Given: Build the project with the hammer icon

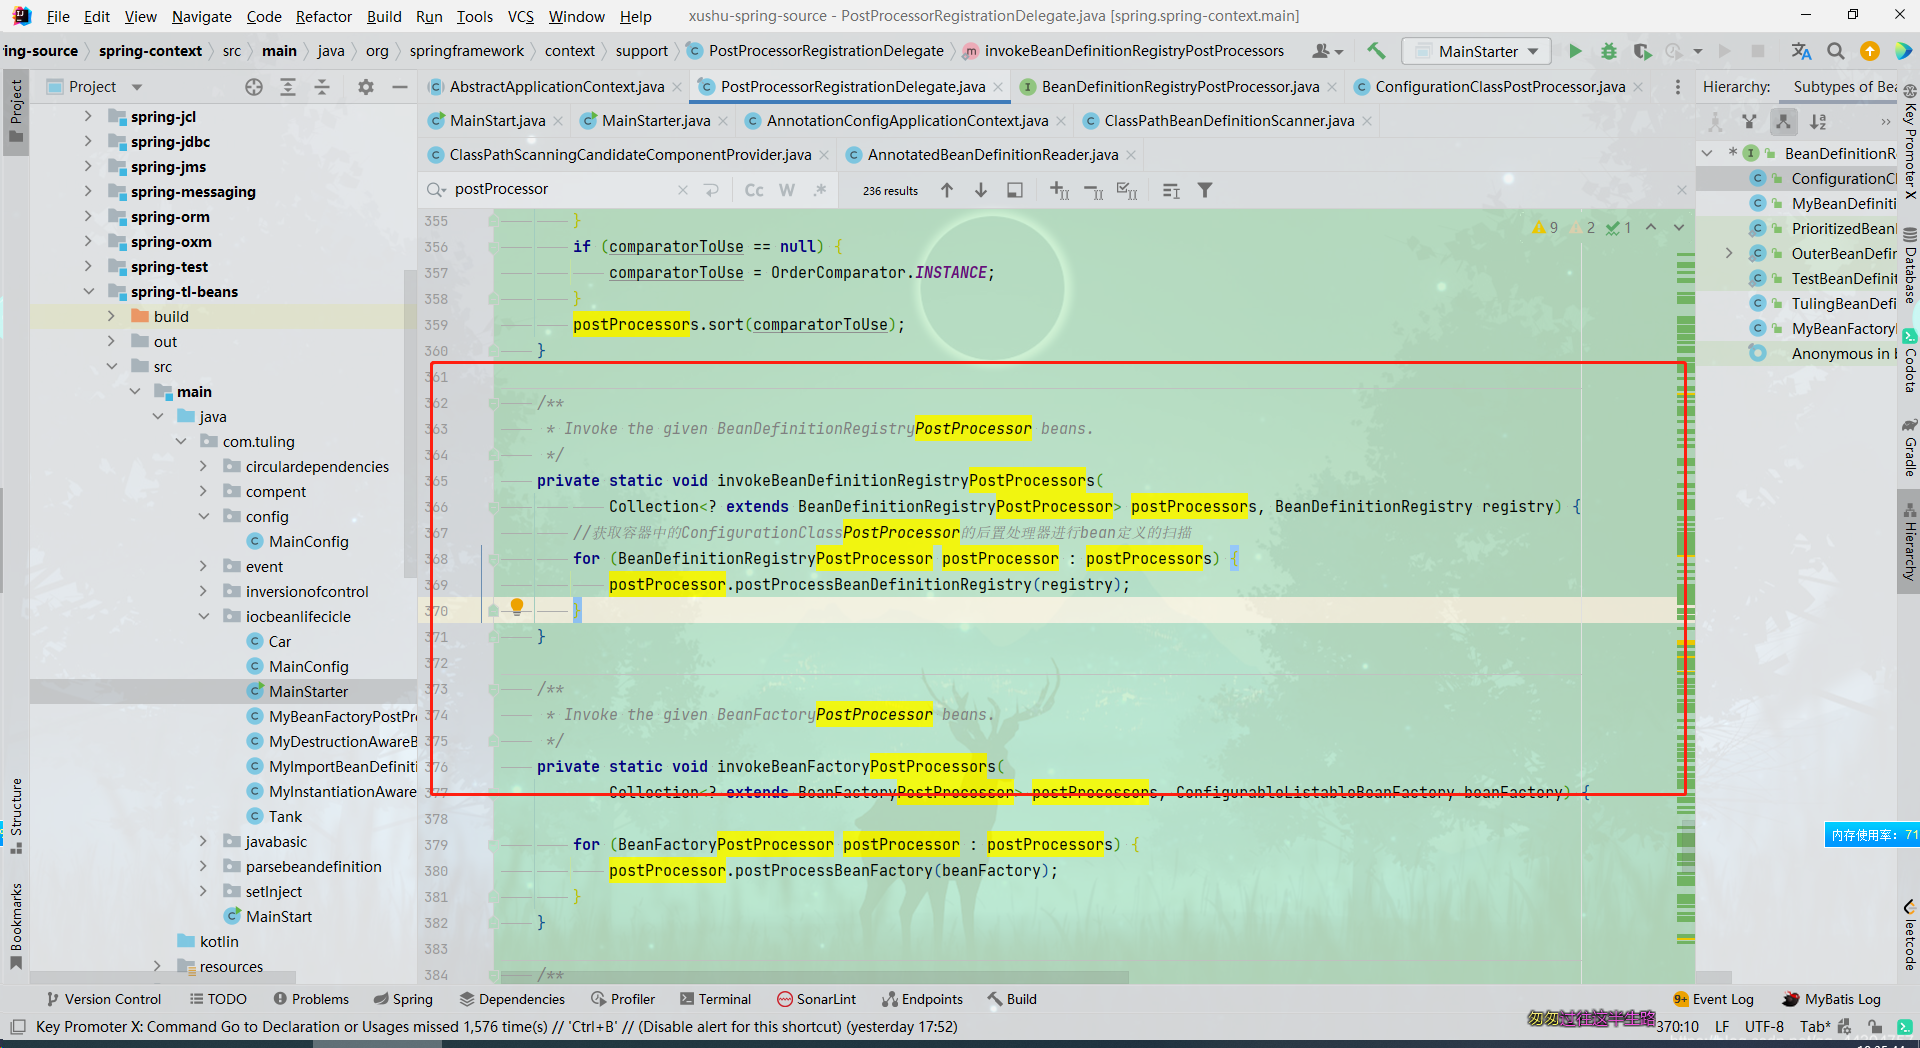Looking at the screenshot, I should pyautogui.click(x=1377, y=51).
